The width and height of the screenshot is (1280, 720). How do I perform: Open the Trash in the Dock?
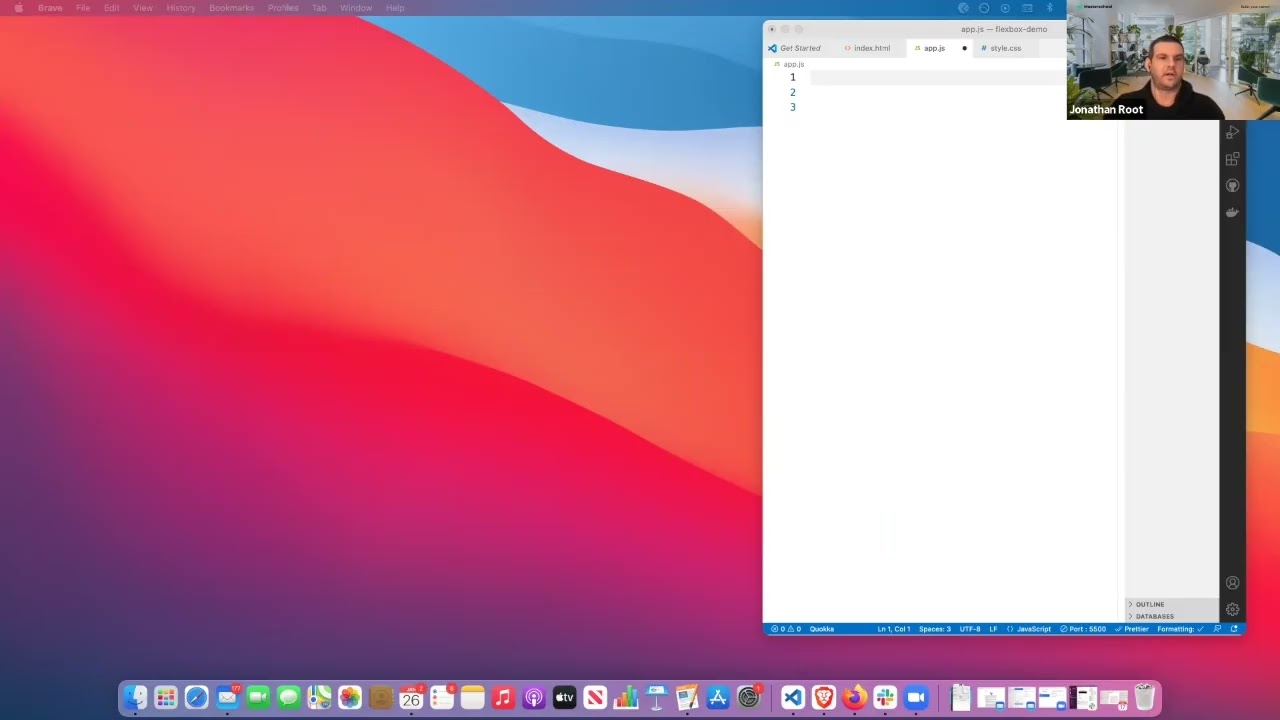click(1144, 697)
